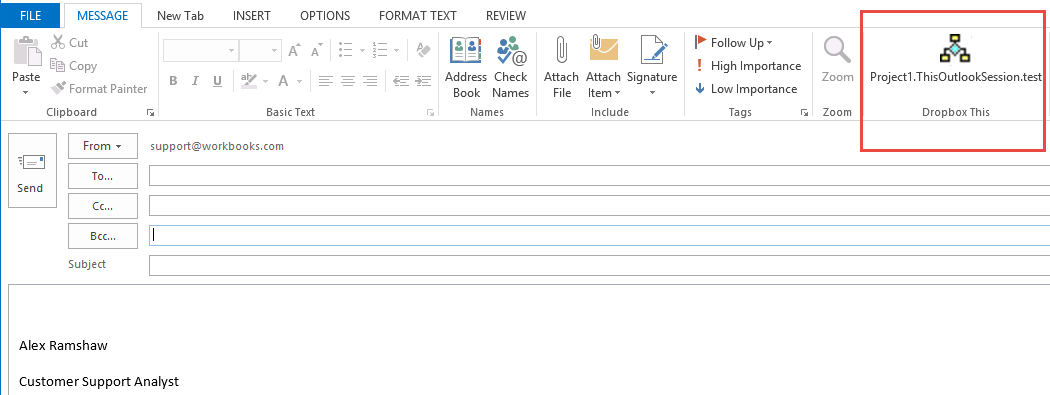Run the Project1.ThisOutlookSession.test macro button
Viewport: 1050px width, 395px height.
(956, 59)
